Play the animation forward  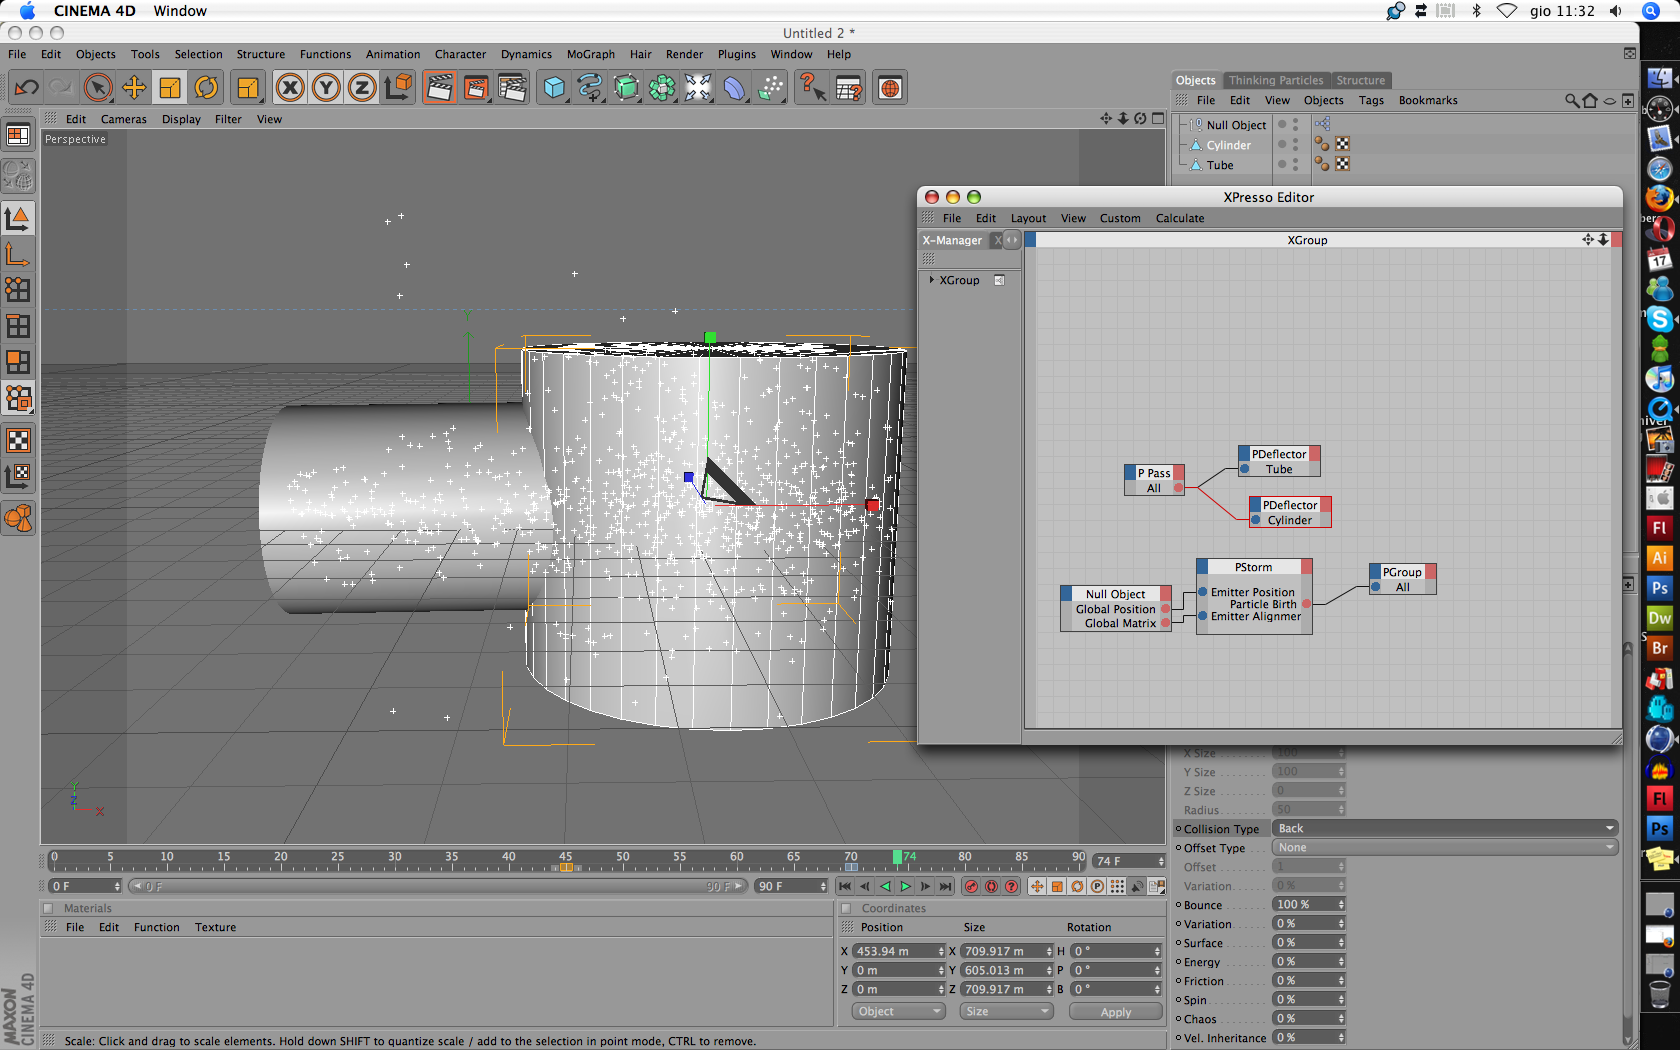906,886
